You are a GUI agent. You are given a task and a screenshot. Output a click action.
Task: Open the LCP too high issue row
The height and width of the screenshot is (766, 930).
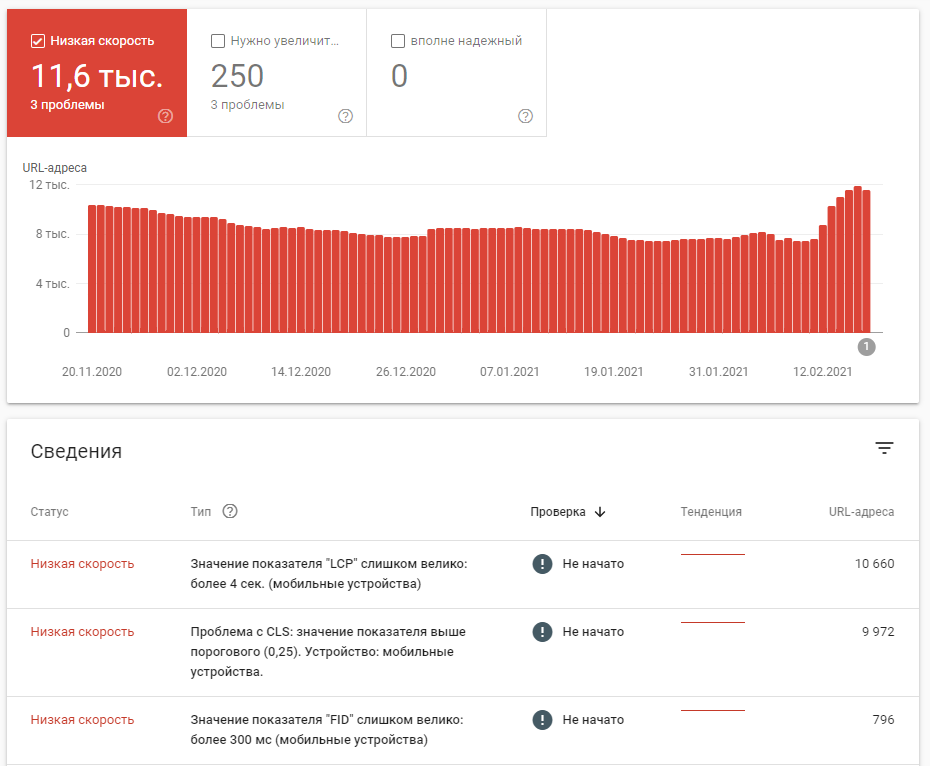tap(328, 574)
